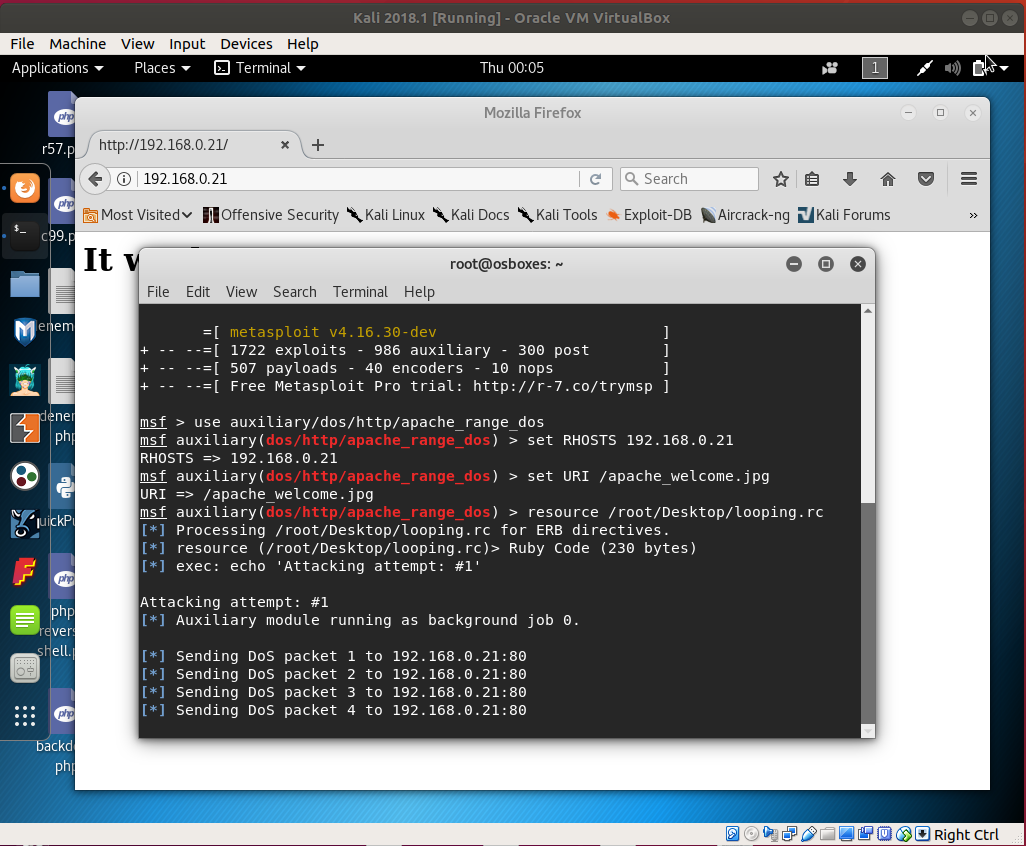Image resolution: width=1026 pixels, height=846 pixels.
Task: Launch the red F Faraday dock icon
Action: 25,573
